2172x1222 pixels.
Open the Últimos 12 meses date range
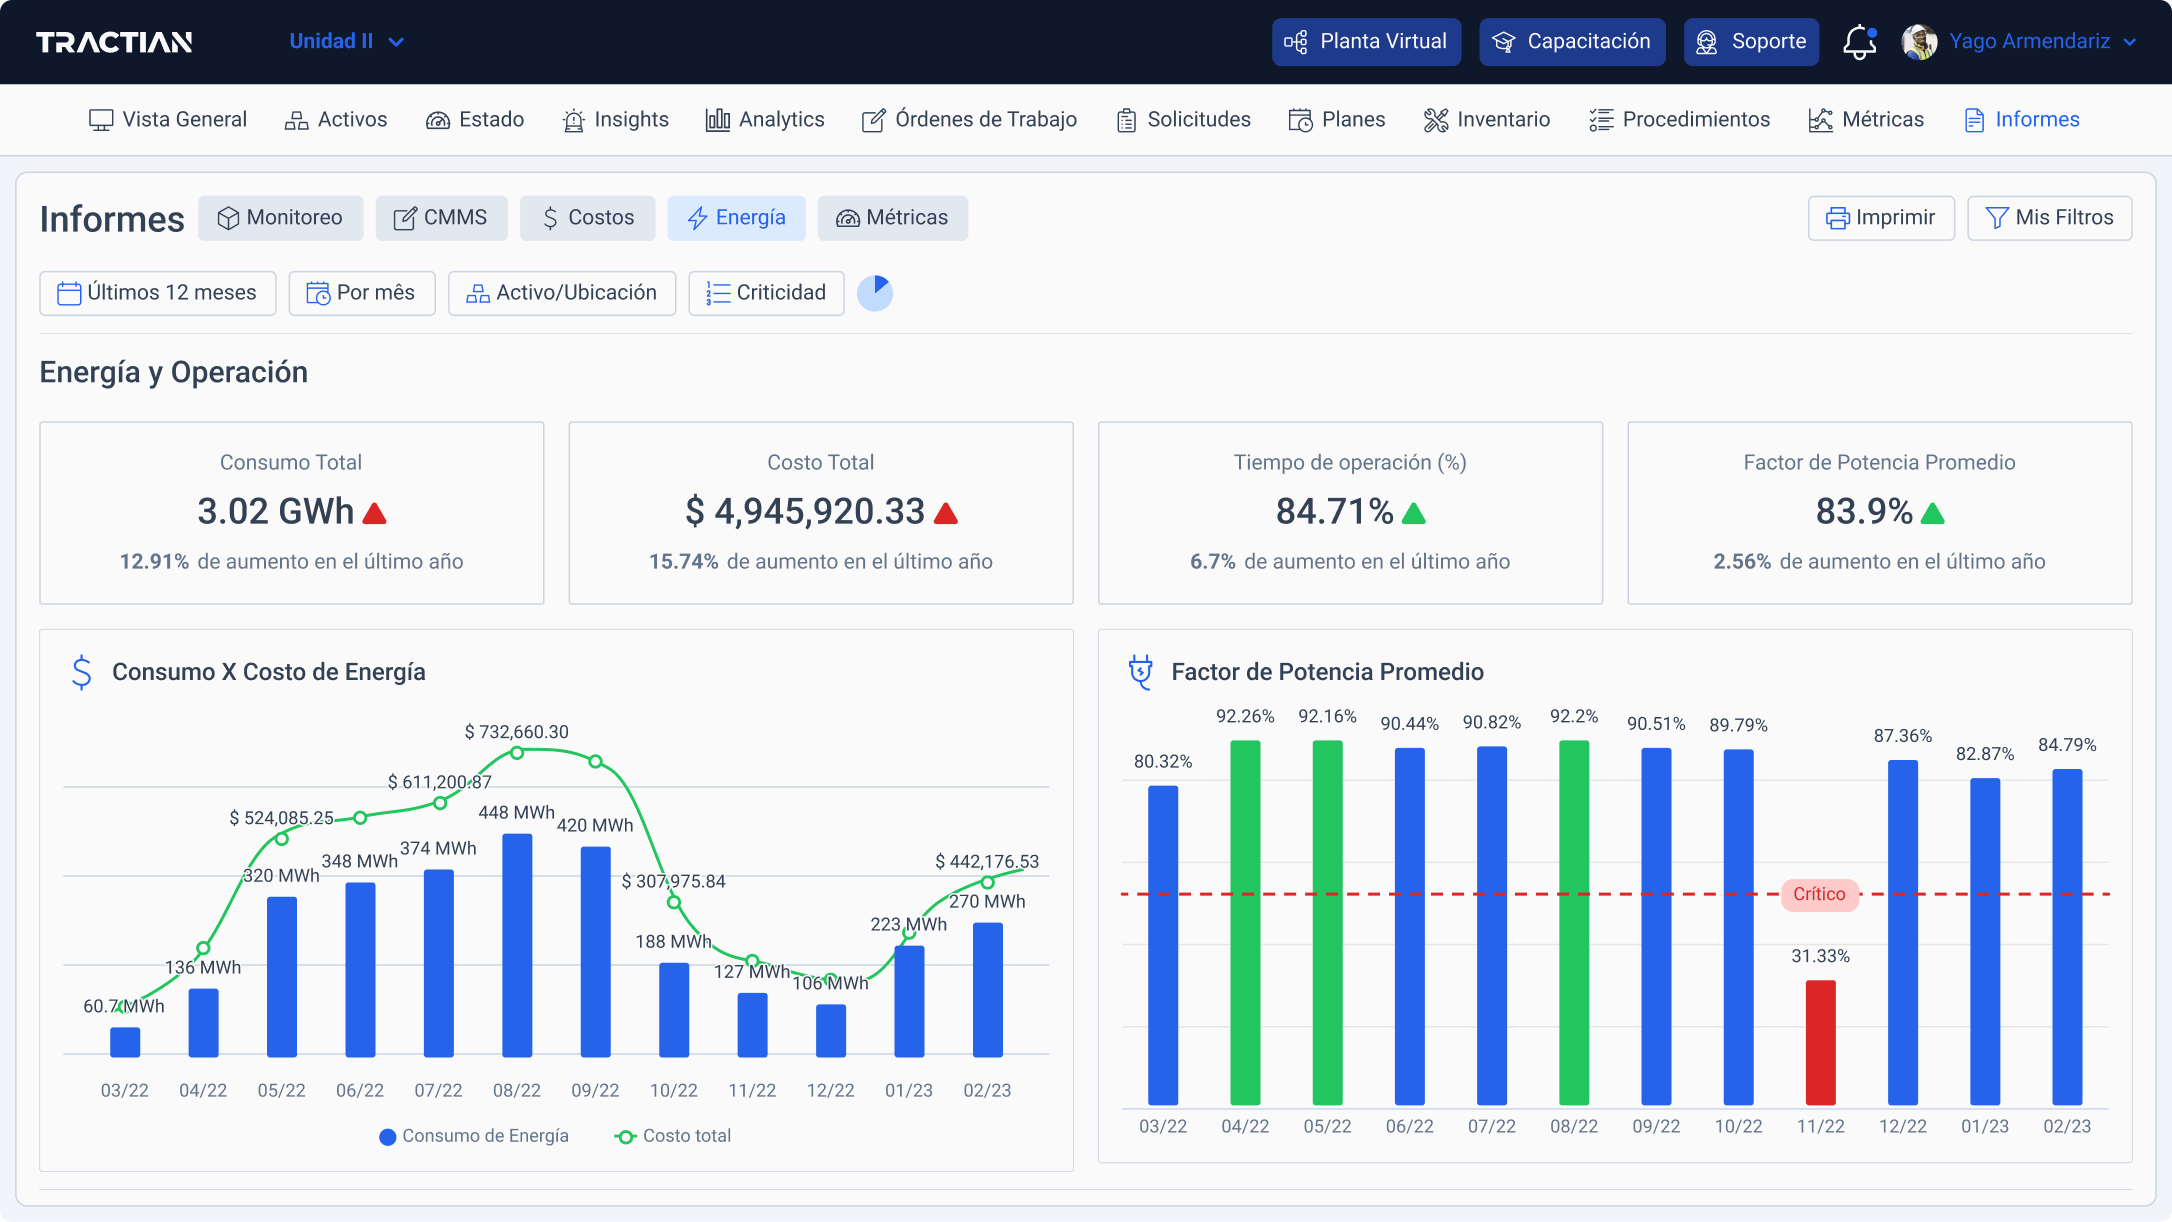[x=158, y=293]
